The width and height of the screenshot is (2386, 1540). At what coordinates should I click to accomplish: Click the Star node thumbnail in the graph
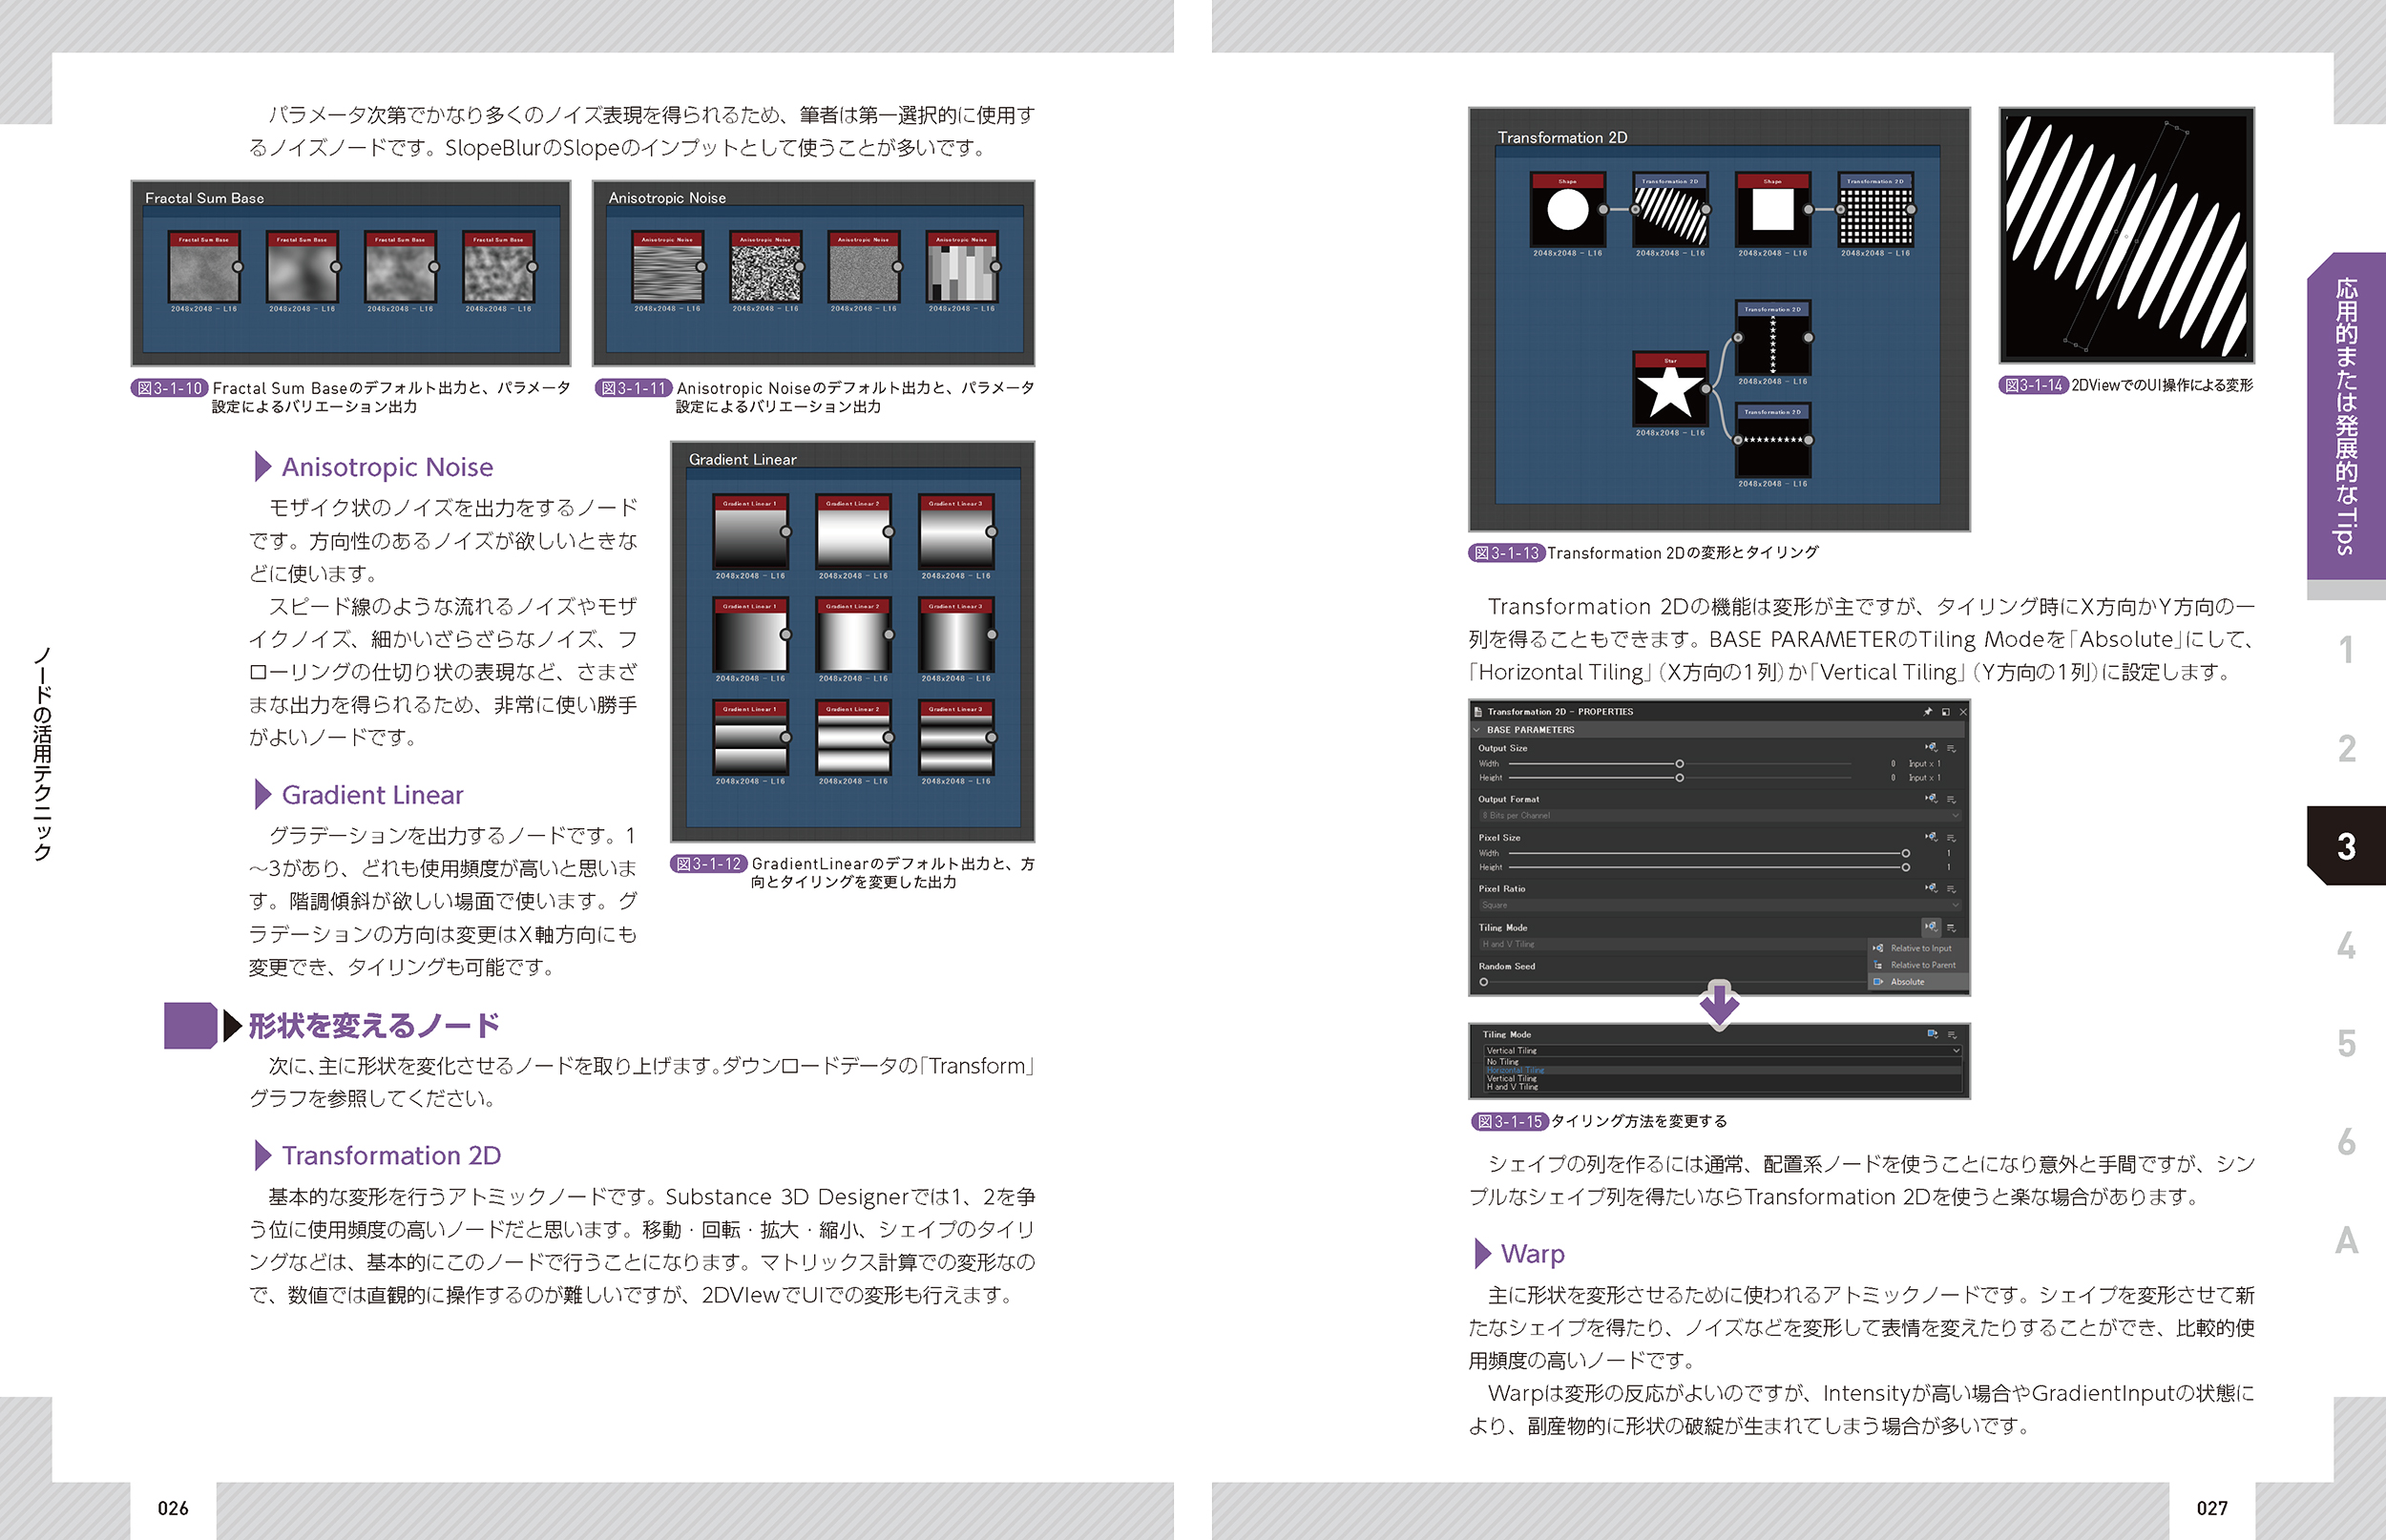[1669, 393]
